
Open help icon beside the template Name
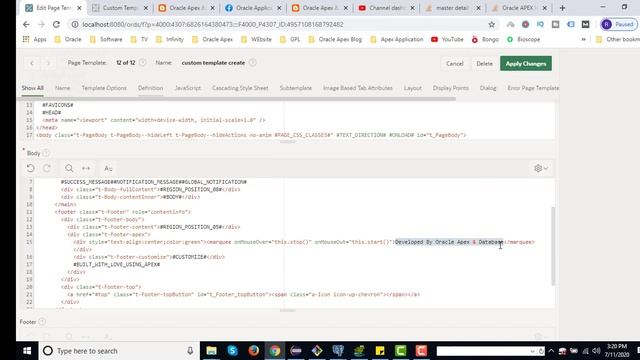[x=253, y=62]
